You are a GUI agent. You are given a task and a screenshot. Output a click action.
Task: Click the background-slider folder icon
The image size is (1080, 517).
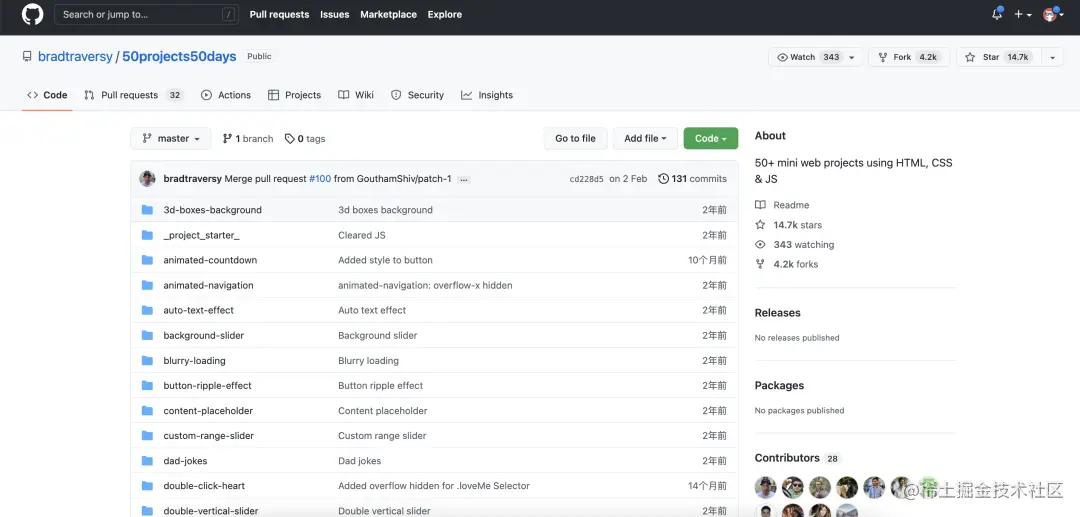click(x=147, y=335)
